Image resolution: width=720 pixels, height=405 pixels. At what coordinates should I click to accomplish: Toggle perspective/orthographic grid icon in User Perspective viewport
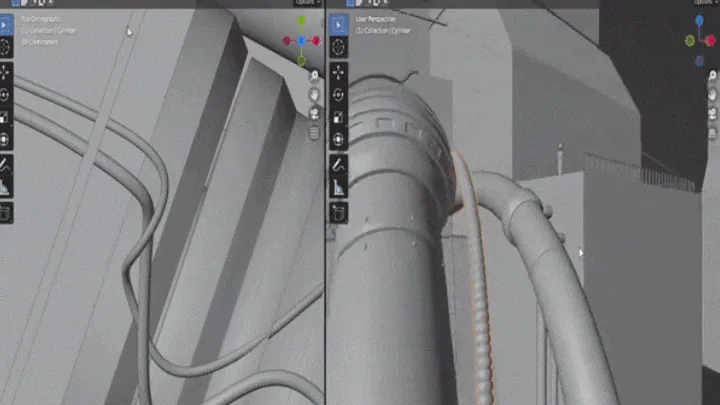coord(713,133)
